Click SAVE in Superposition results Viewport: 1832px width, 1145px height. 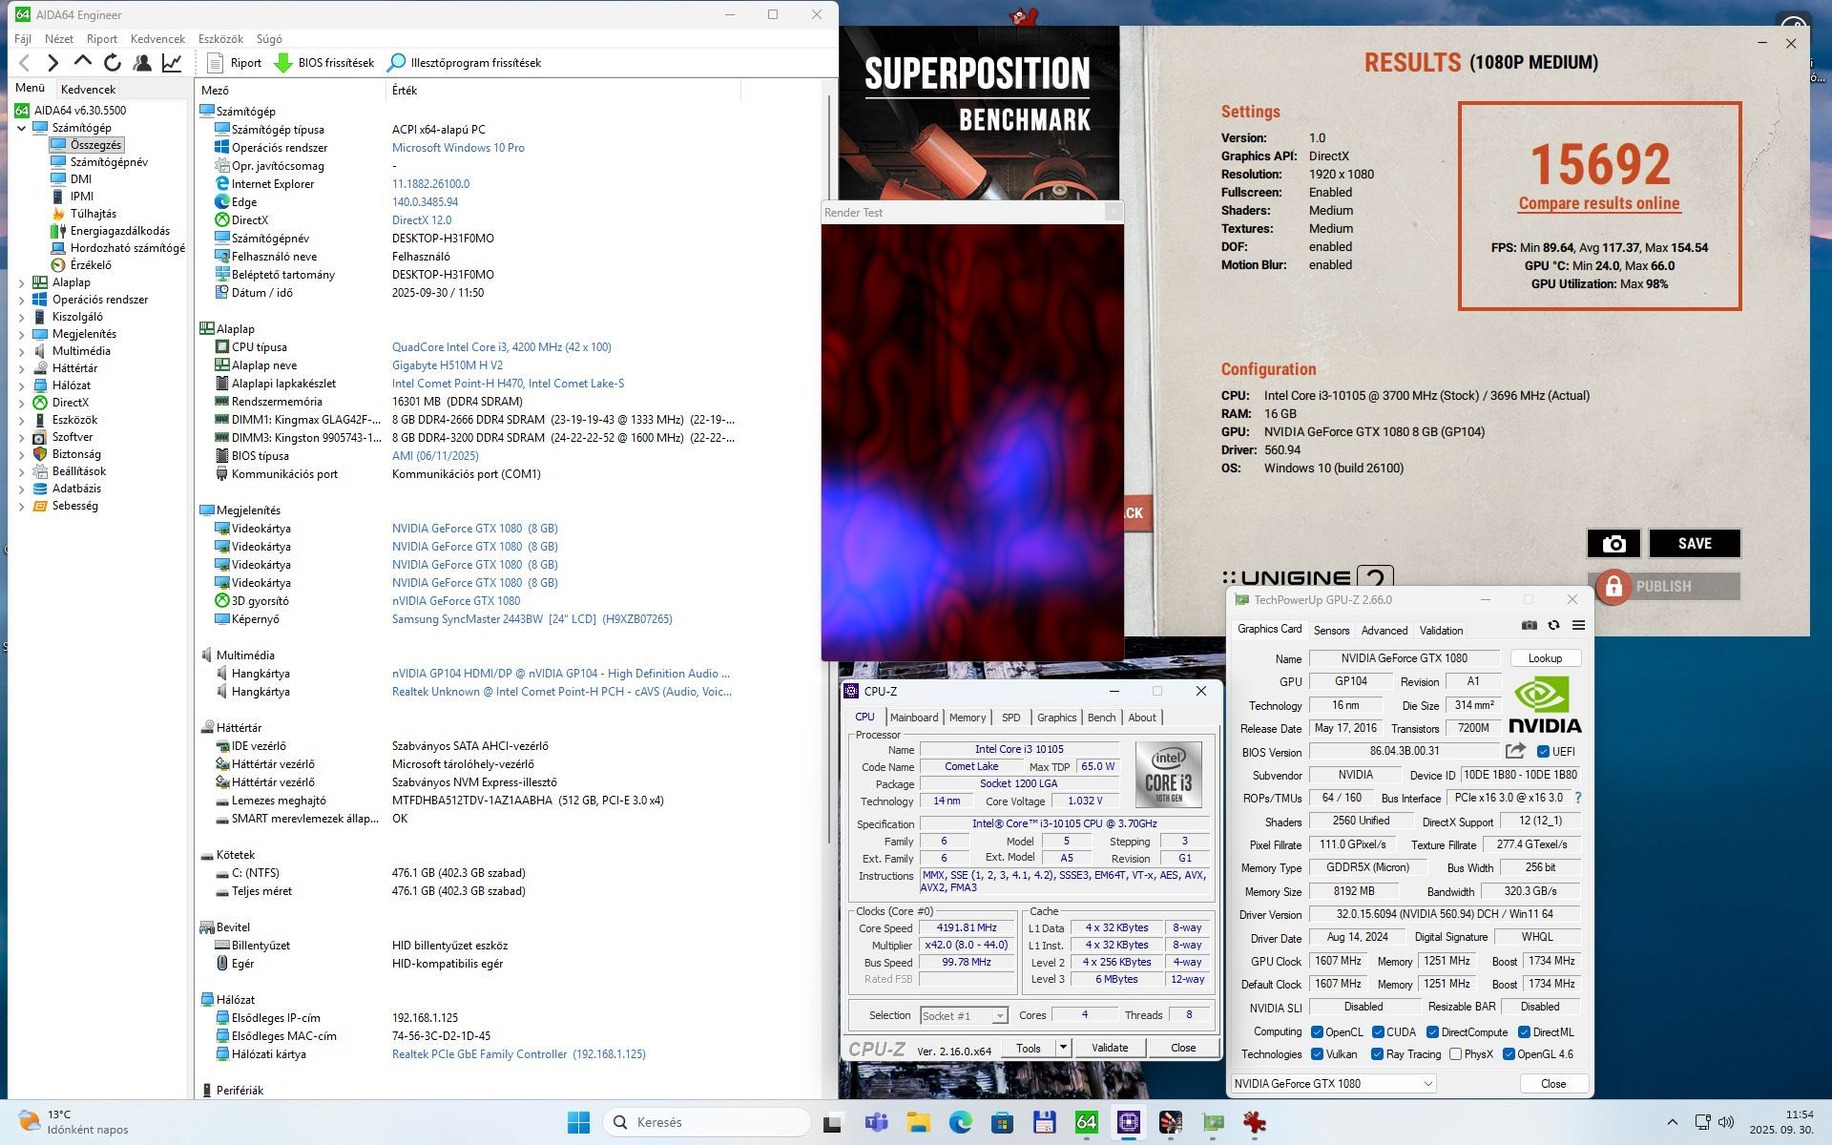(1694, 543)
